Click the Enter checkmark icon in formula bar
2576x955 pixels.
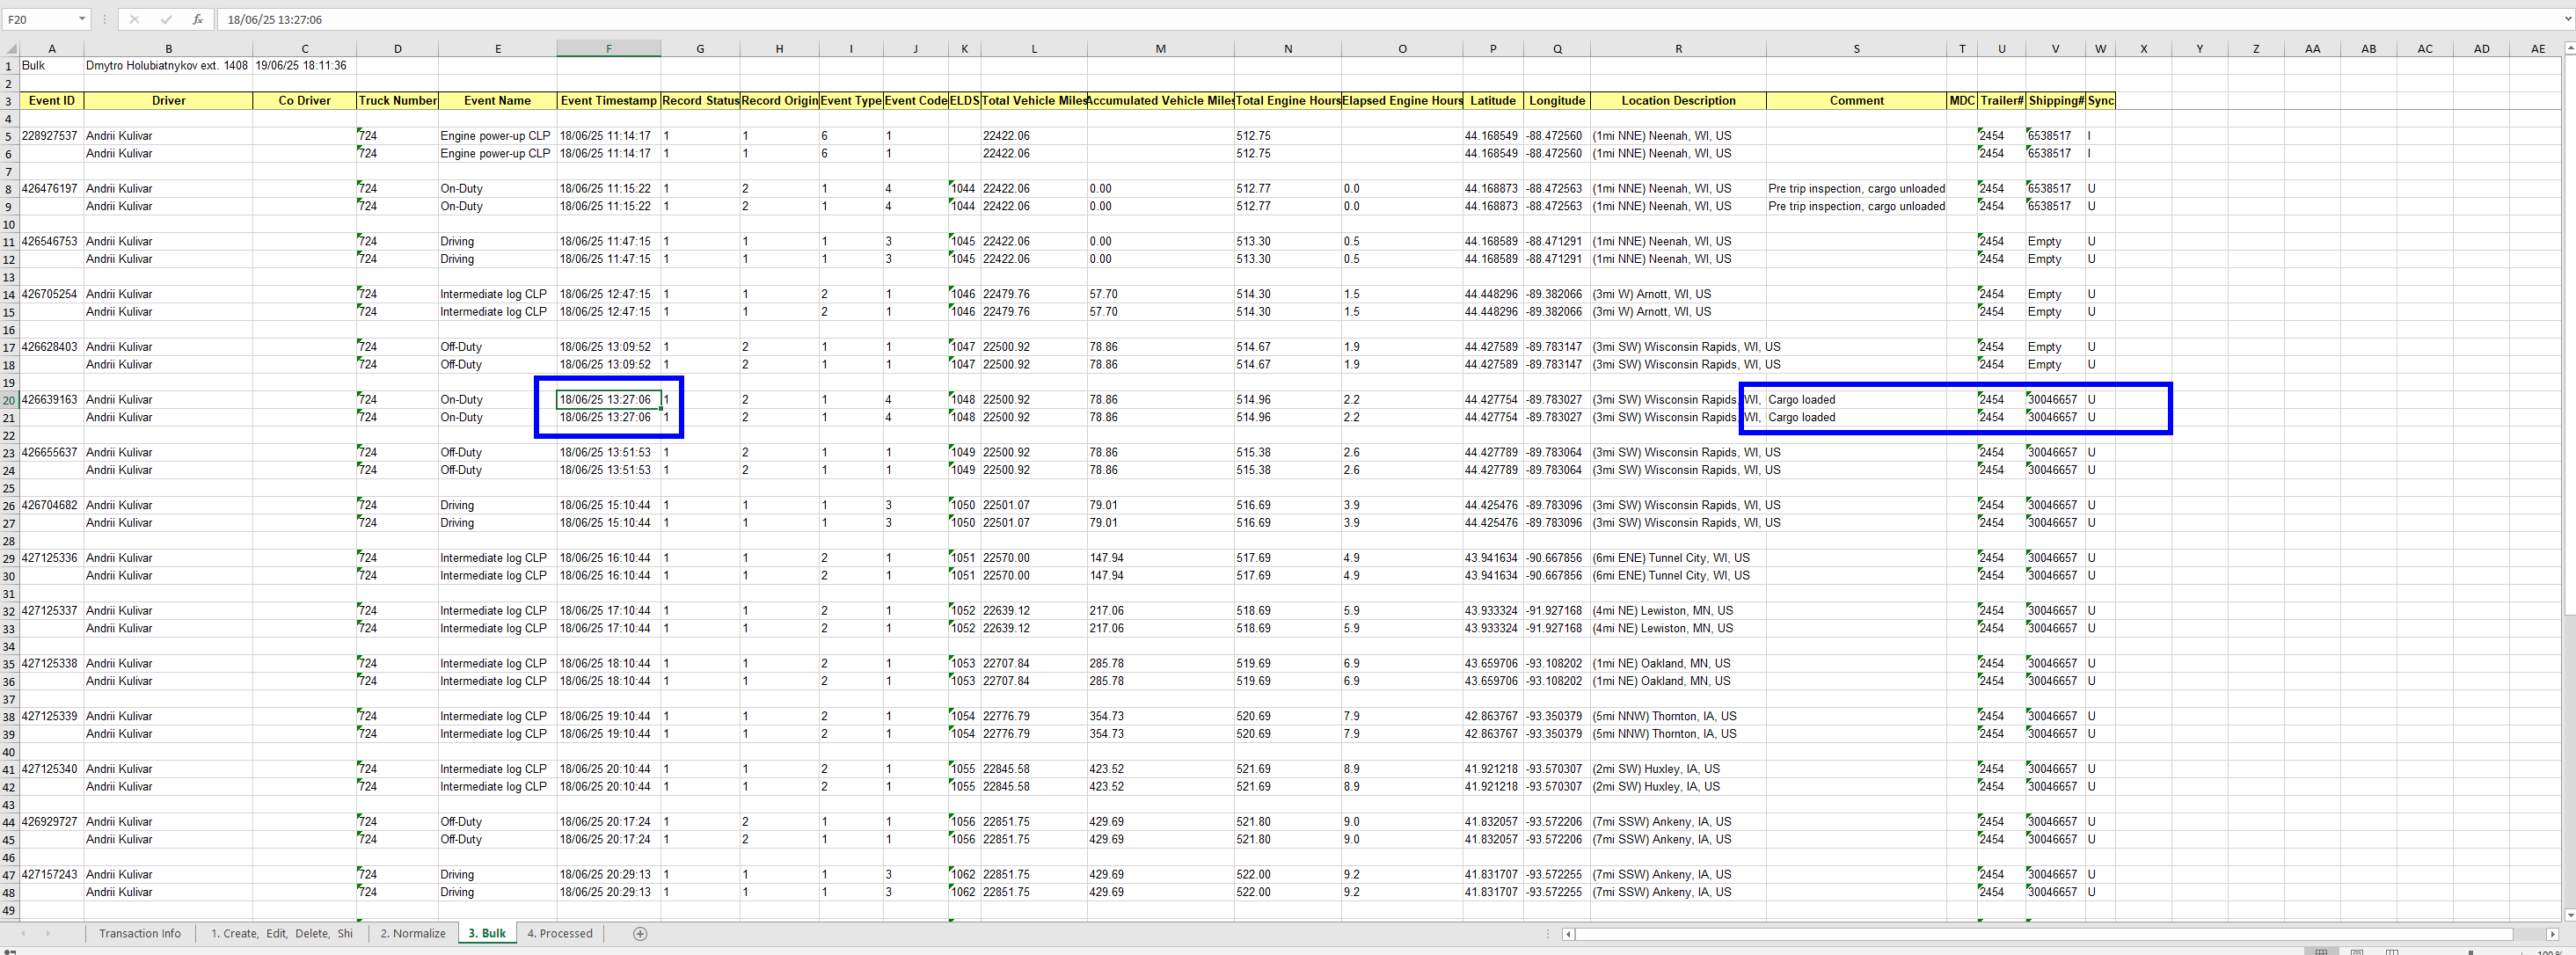(166, 19)
